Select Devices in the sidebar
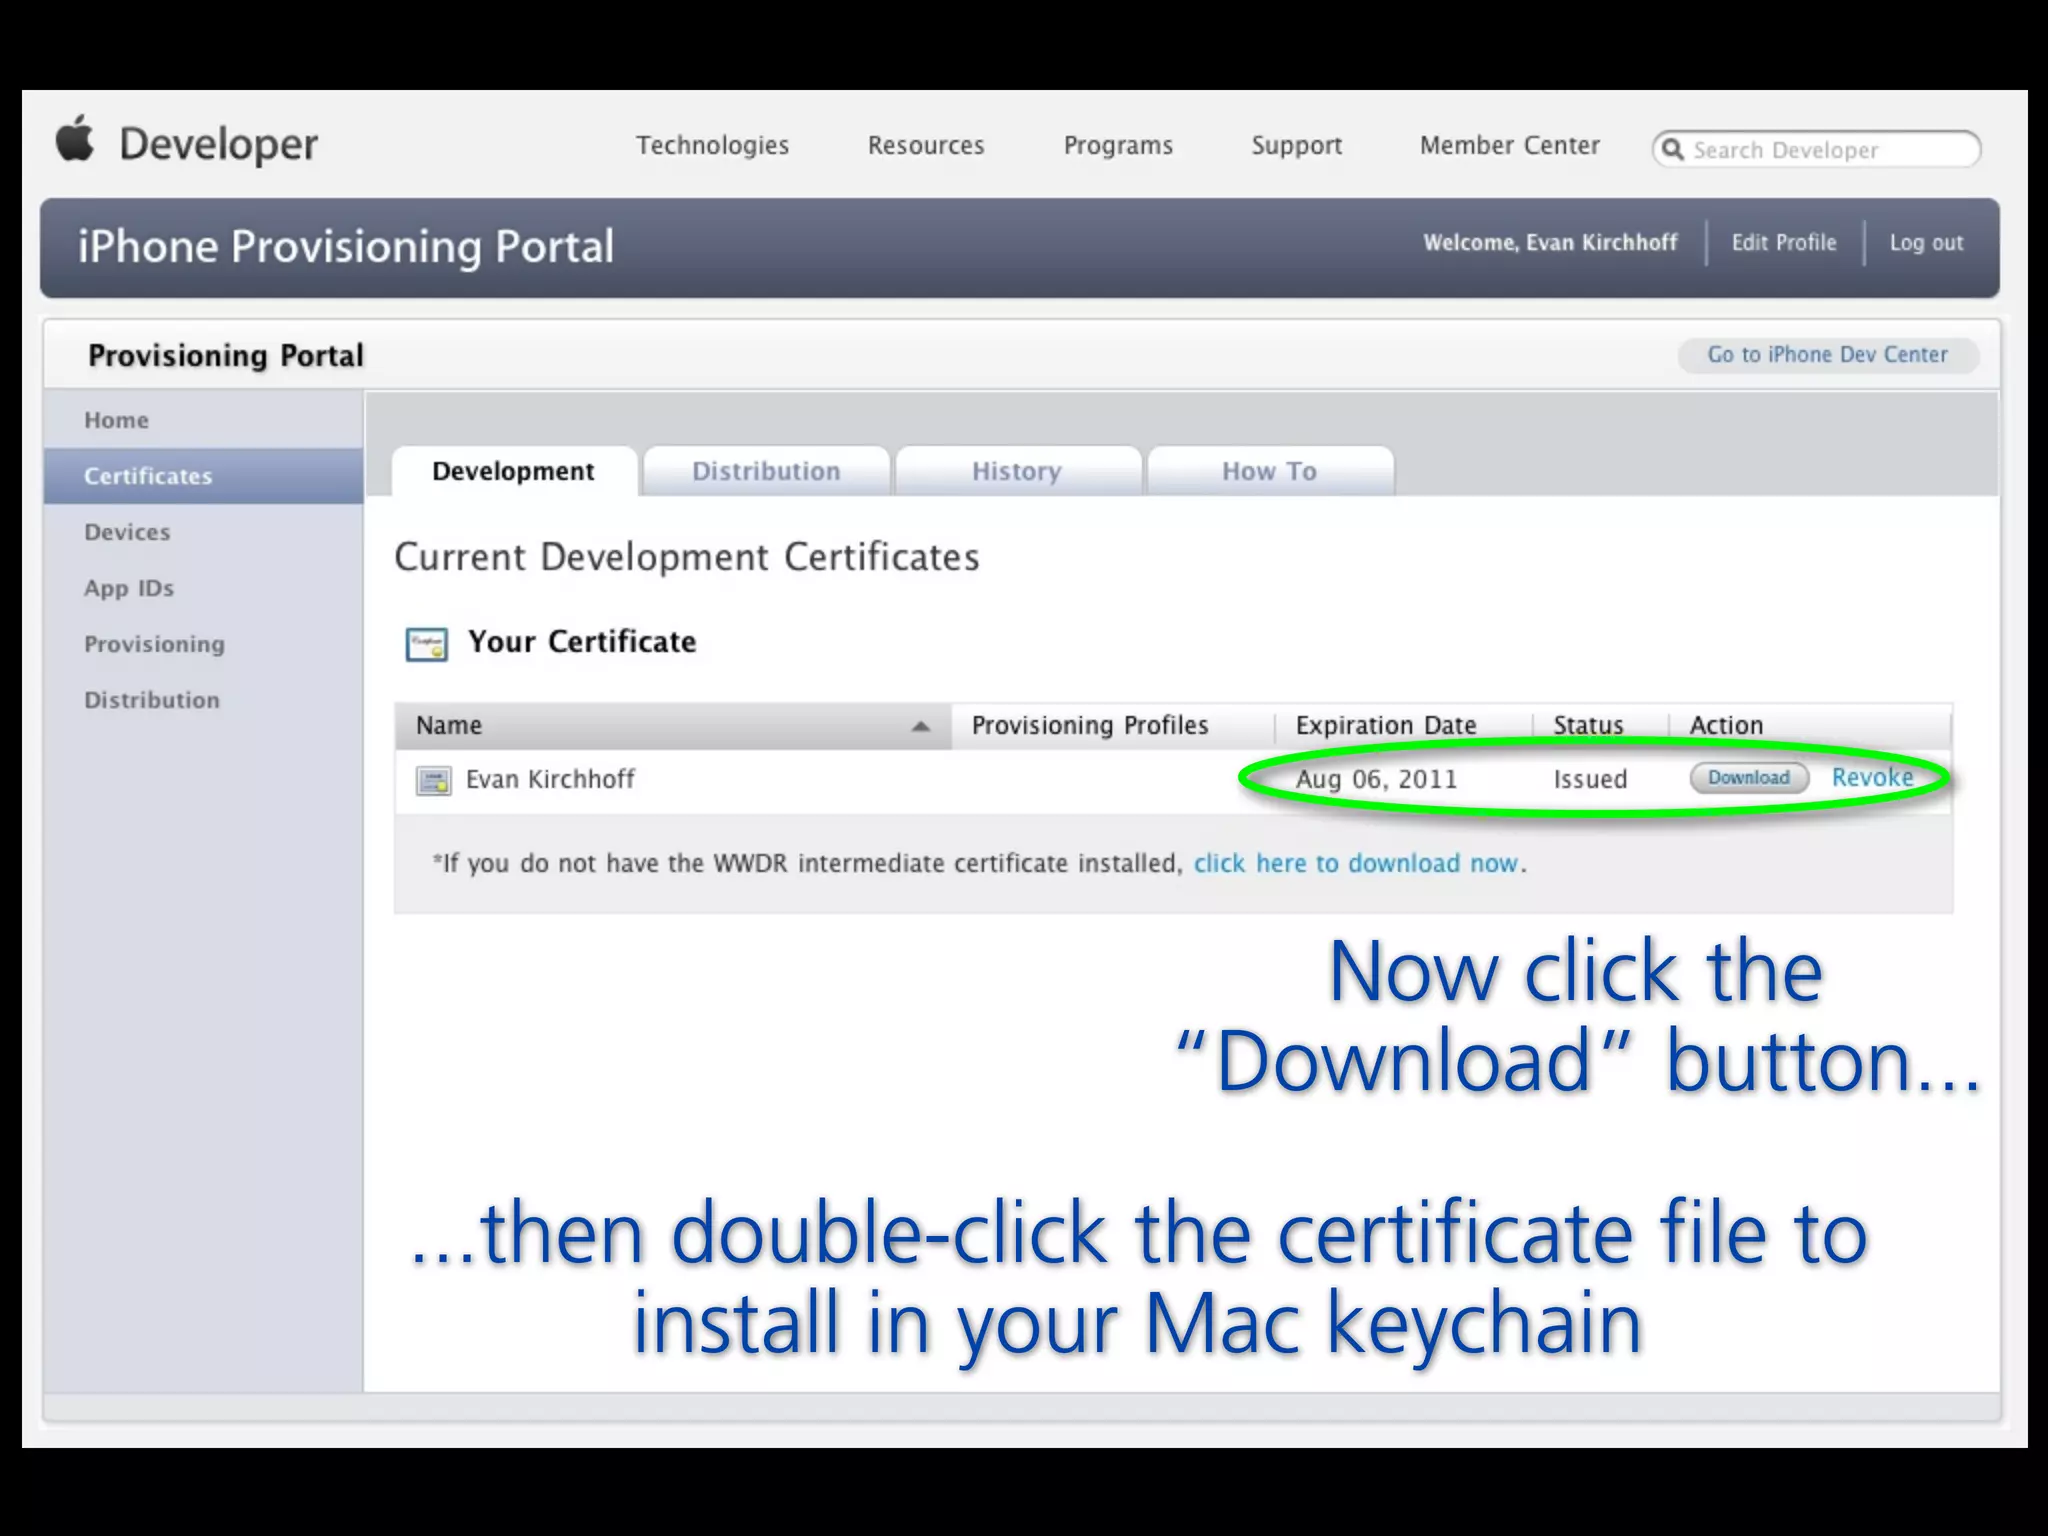 [x=203, y=532]
